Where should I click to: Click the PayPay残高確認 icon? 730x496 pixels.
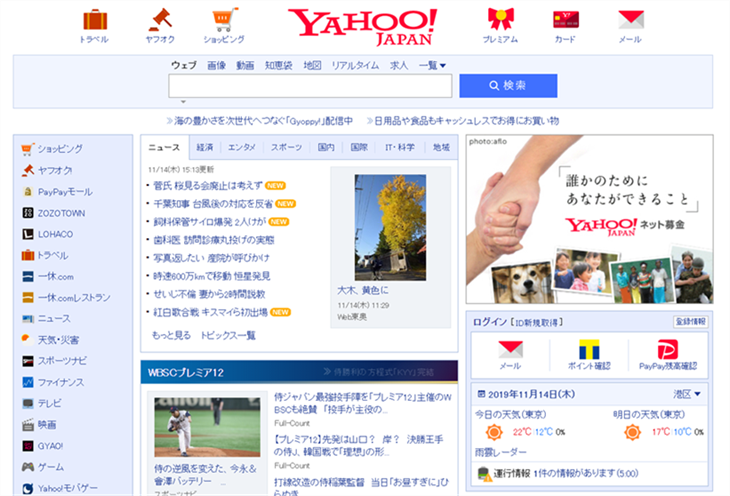668,349
